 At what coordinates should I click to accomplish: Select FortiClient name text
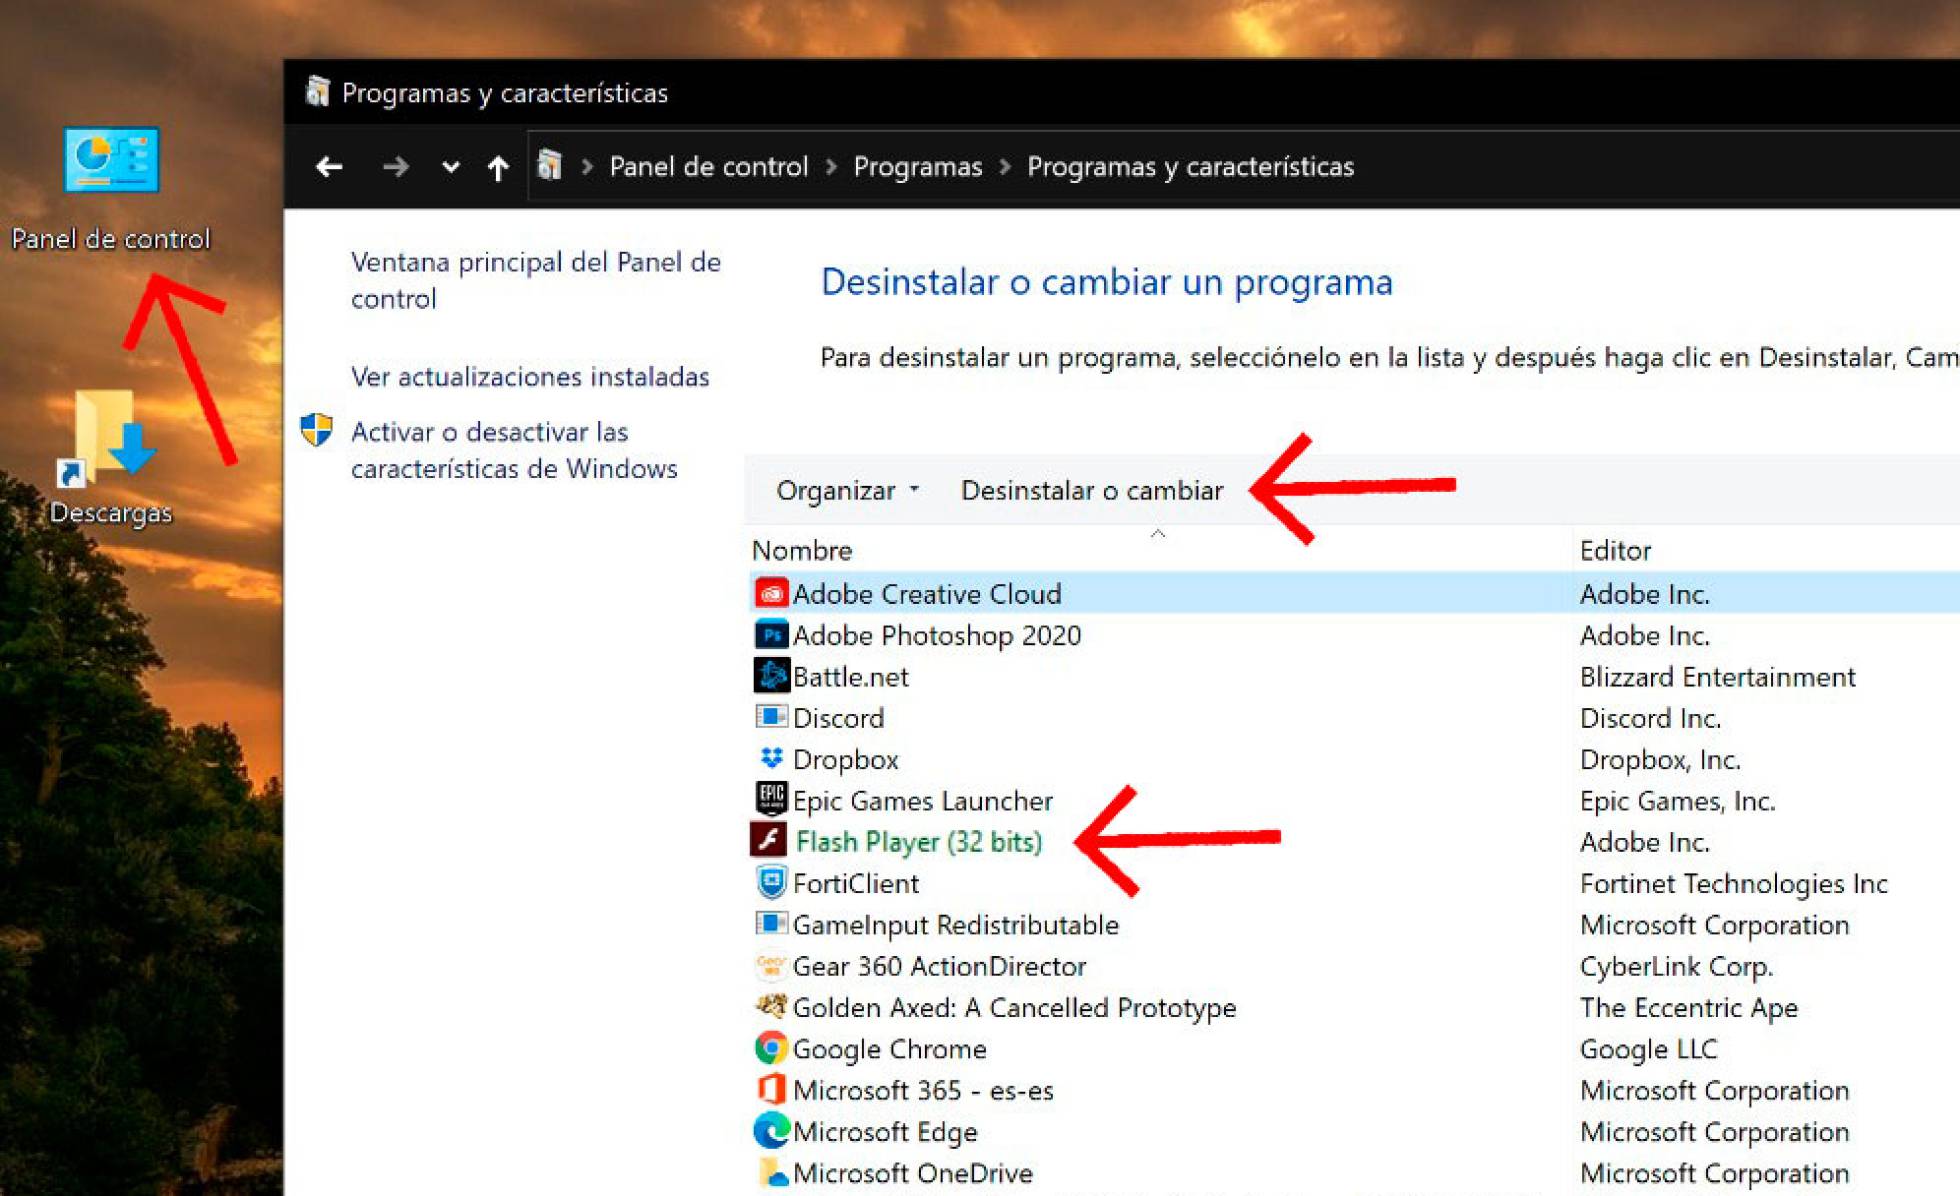(x=856, y=883)
